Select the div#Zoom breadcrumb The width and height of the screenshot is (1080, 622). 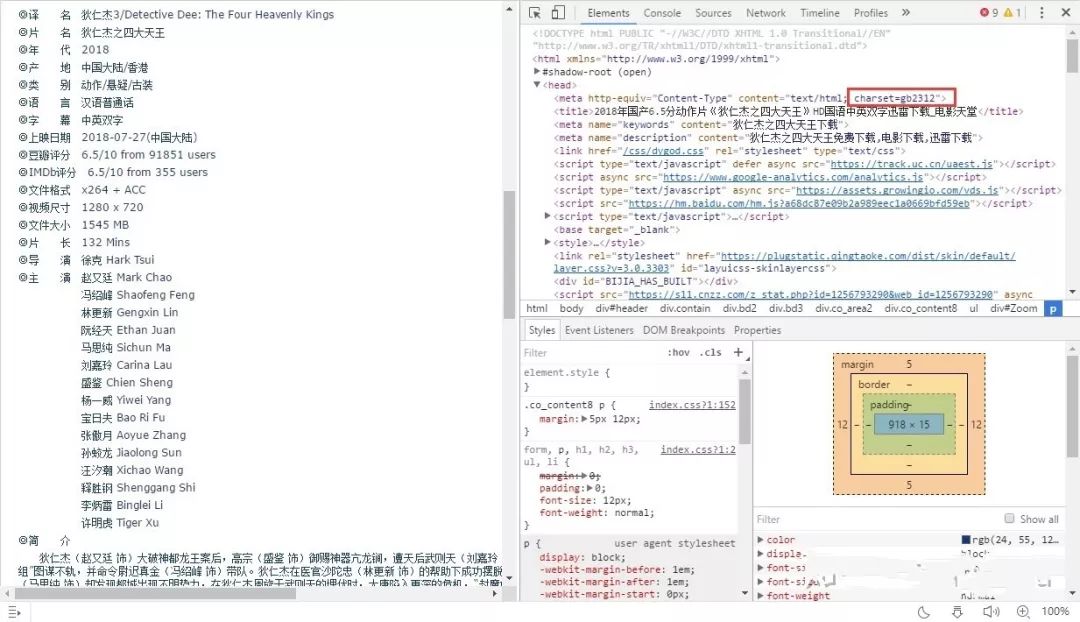pyautogui.click(x=1013, y=309)
